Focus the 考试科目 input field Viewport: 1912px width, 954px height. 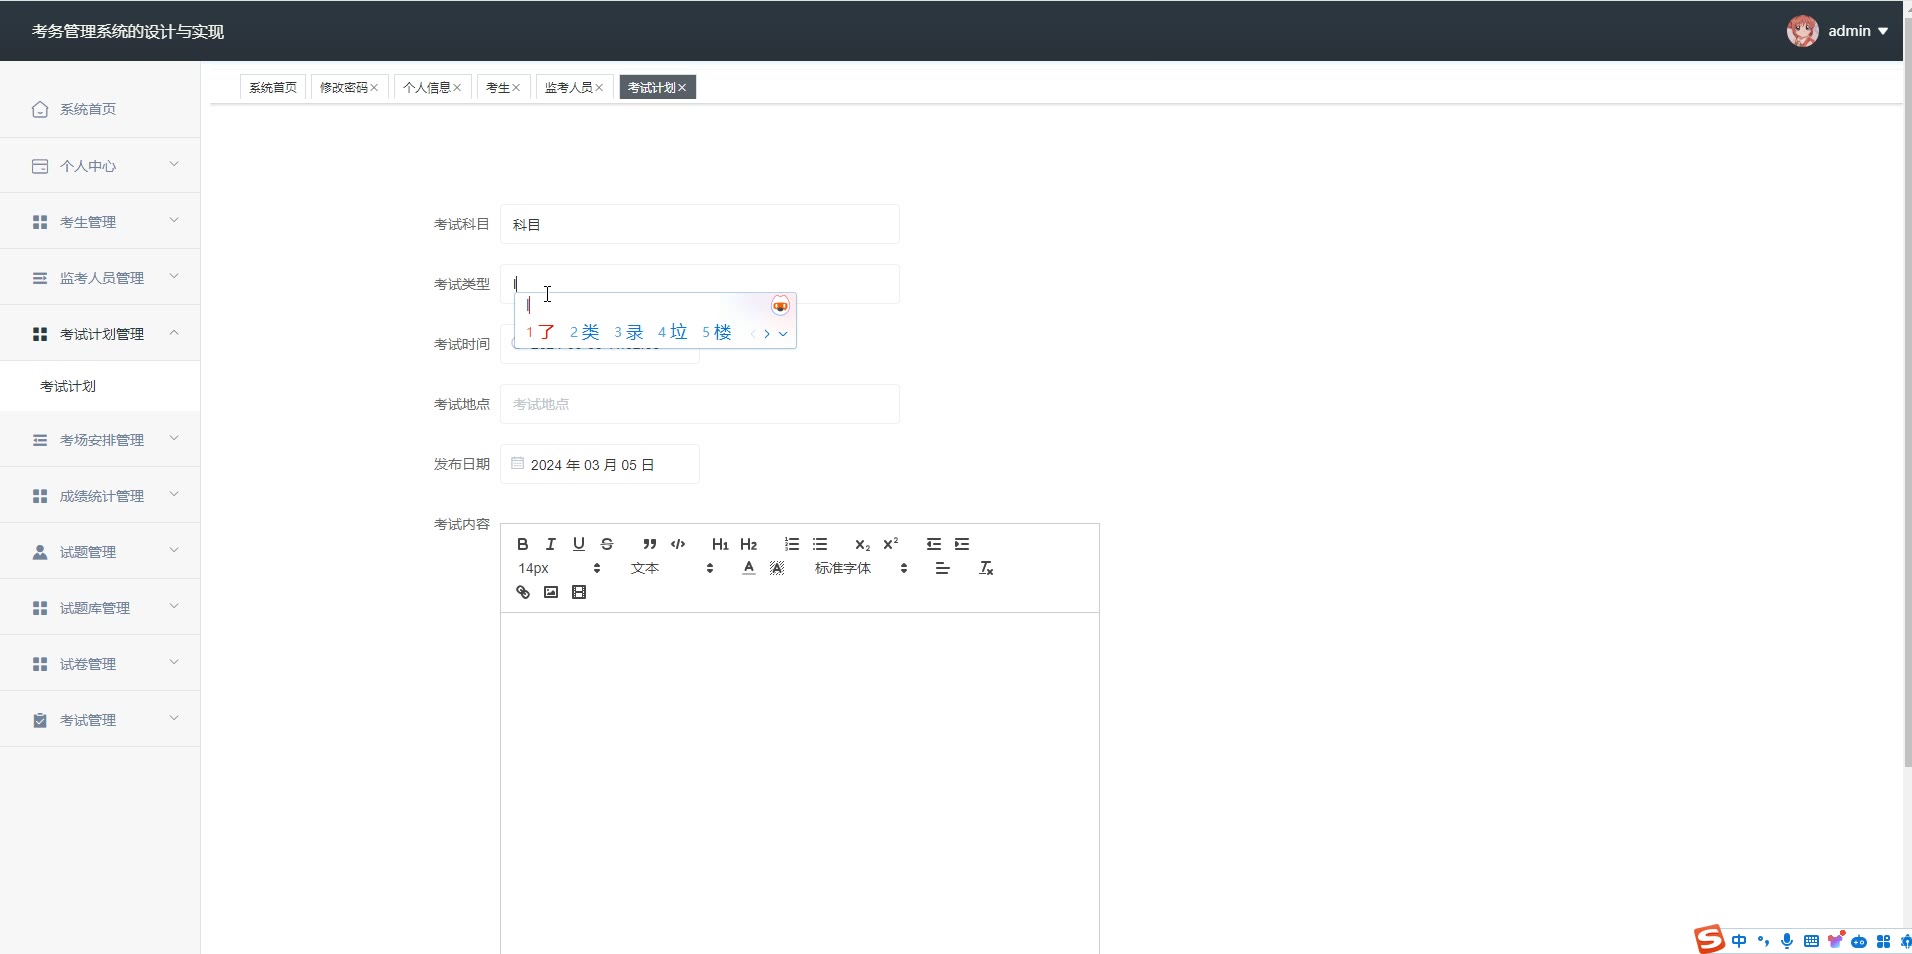(x=700, y=224)
